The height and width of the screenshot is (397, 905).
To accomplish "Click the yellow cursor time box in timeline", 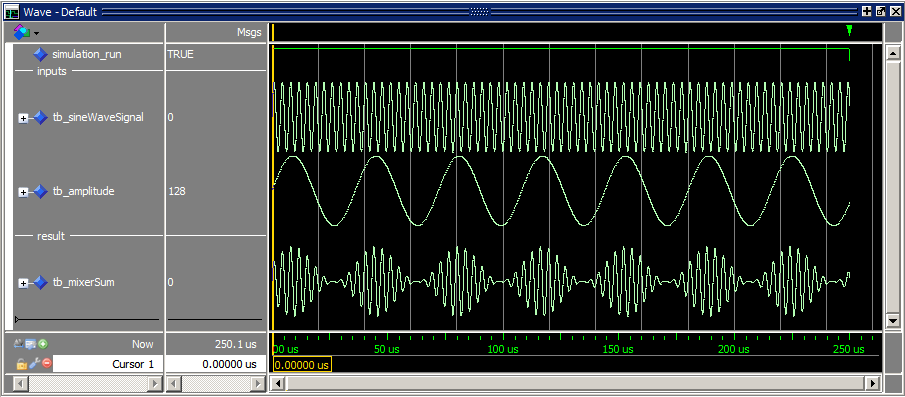I will pos(302,365).
